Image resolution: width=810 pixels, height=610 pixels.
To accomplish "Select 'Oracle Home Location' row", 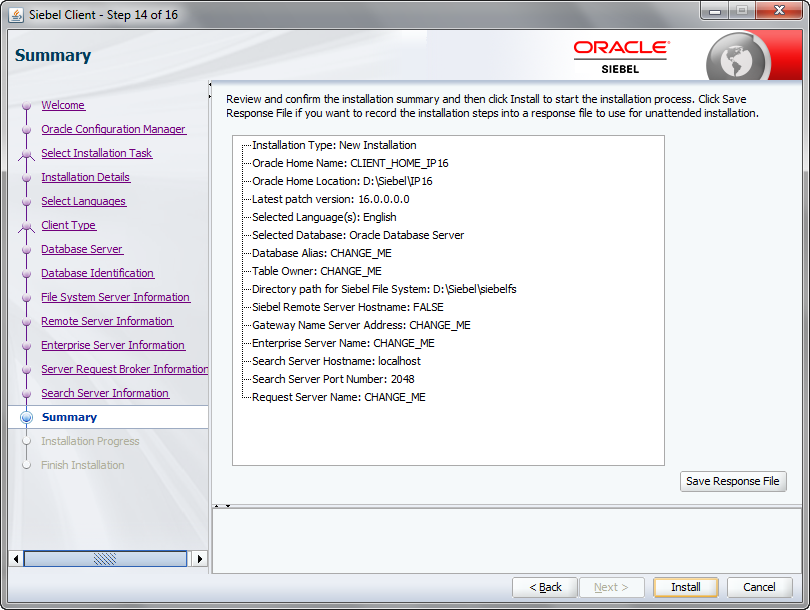I will click(x=342, y=181).
